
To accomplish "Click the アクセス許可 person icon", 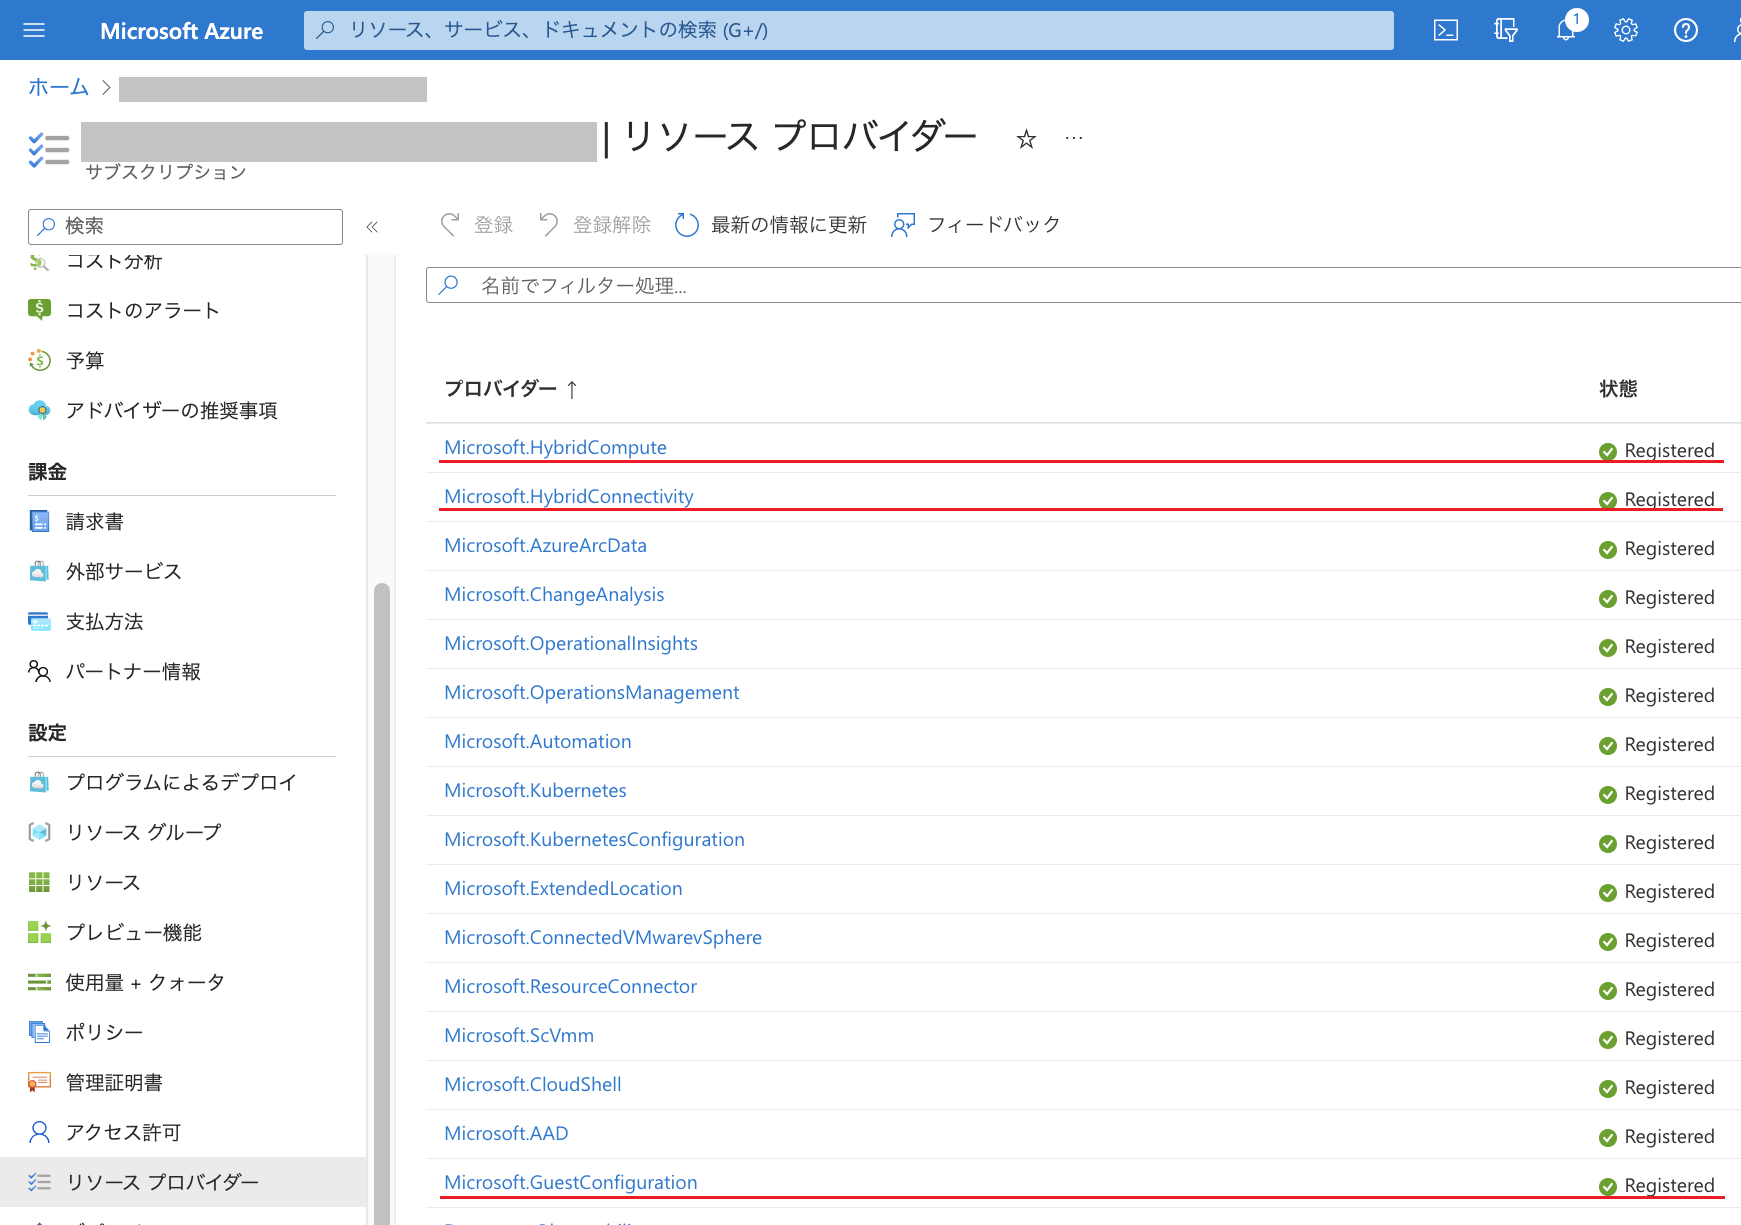I will pos(39,1132).
